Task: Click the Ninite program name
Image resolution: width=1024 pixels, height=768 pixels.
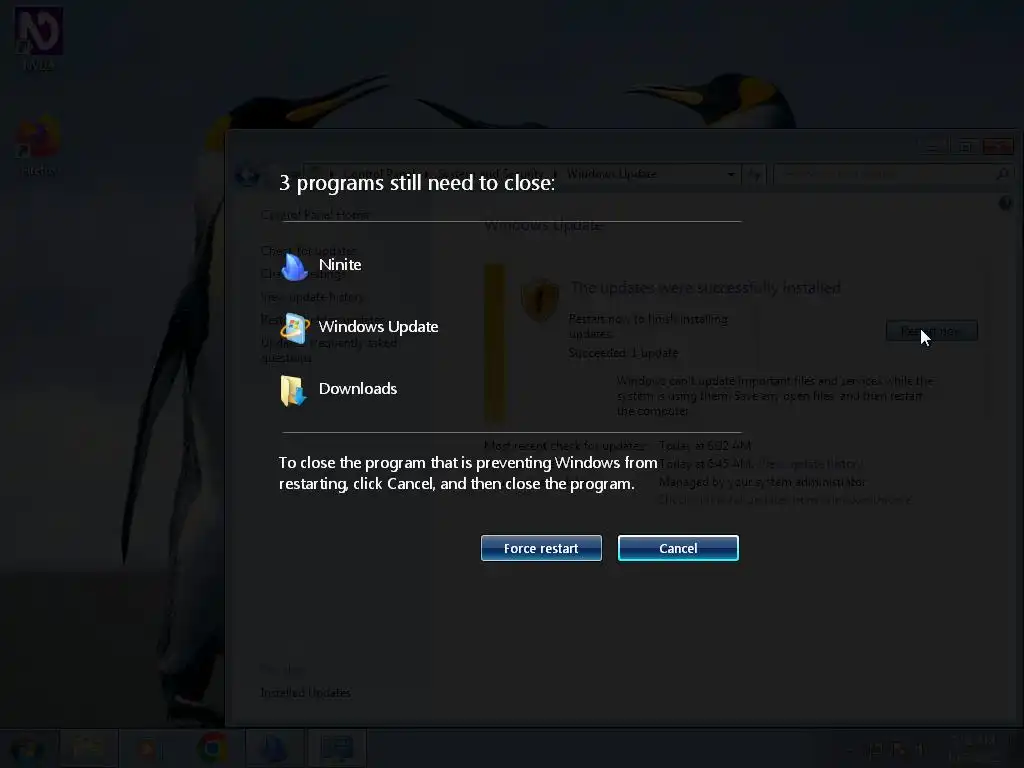Action: click(x=340, y=264)
